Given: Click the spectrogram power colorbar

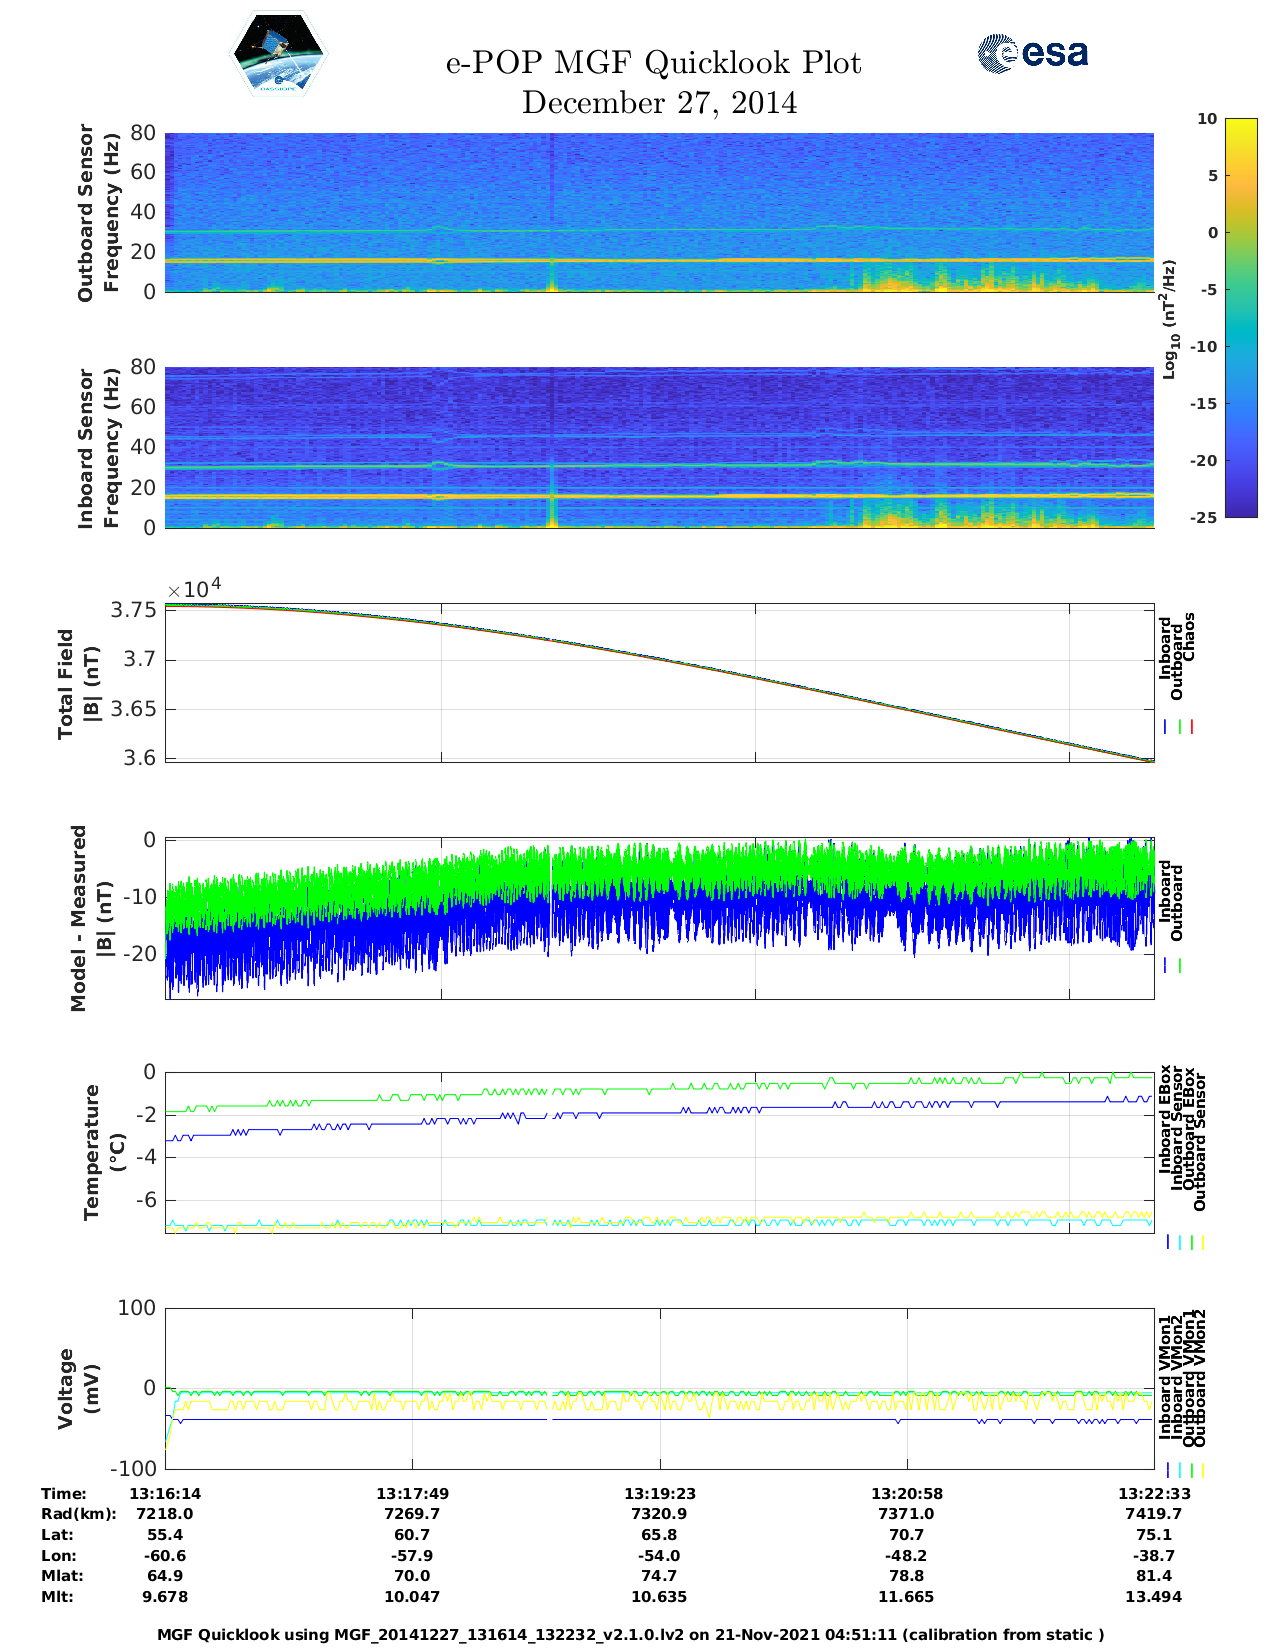Looking at the screenshot, I should point(1241,317).
